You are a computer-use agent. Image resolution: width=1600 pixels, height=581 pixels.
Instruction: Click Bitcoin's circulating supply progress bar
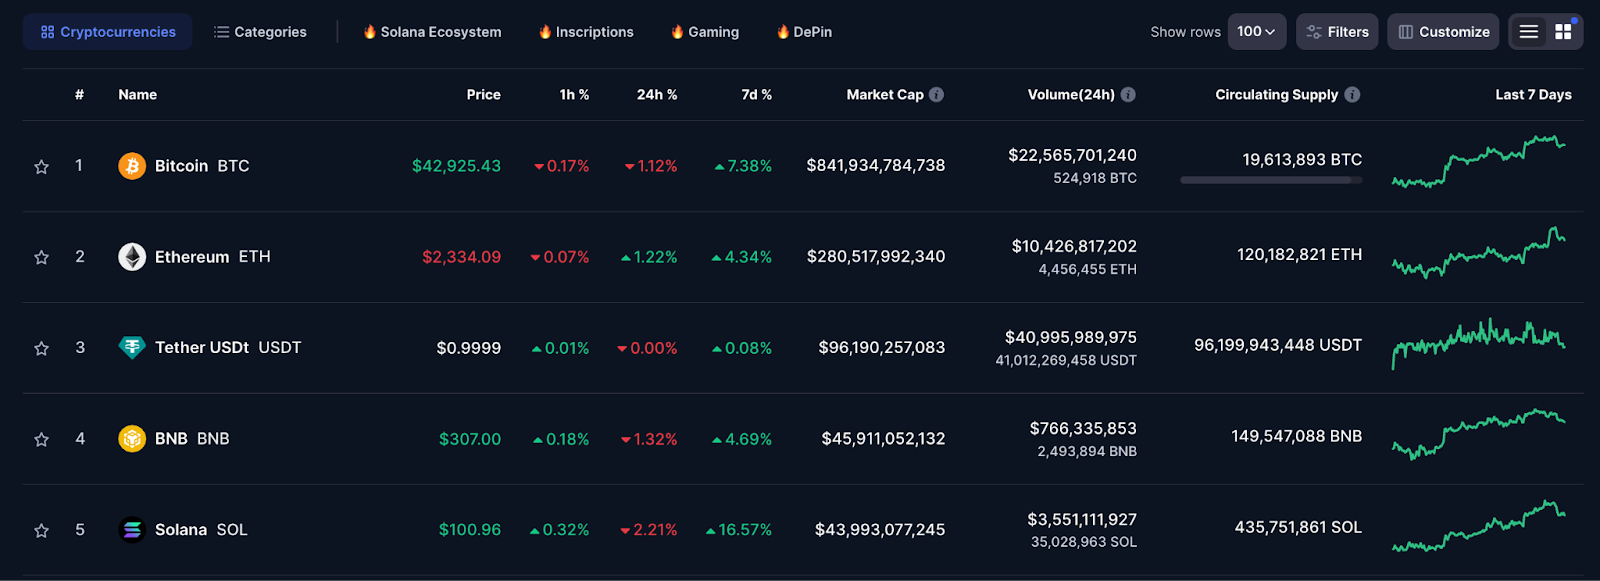pyautogui.click(x=1271, y=180)
